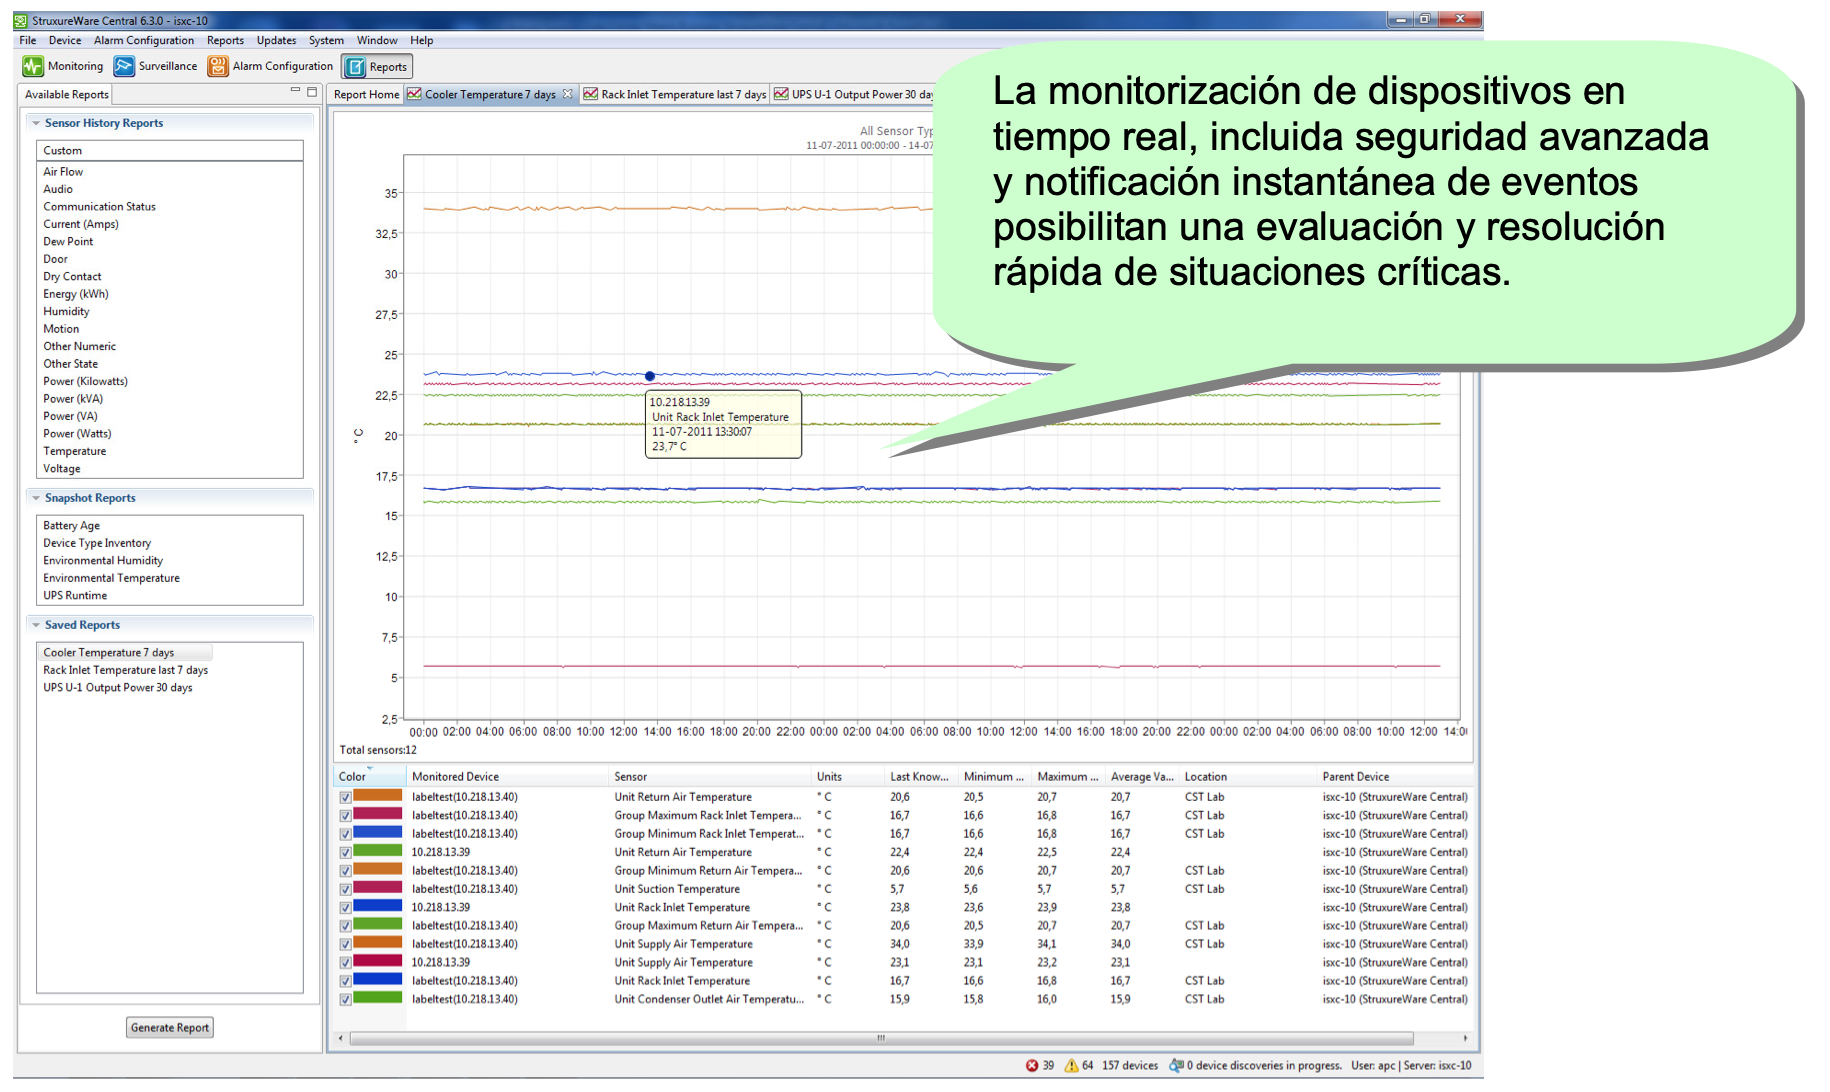1830x1092 pixels.
Task: Collapse the Saved Reports section
Action: (36, 625)
